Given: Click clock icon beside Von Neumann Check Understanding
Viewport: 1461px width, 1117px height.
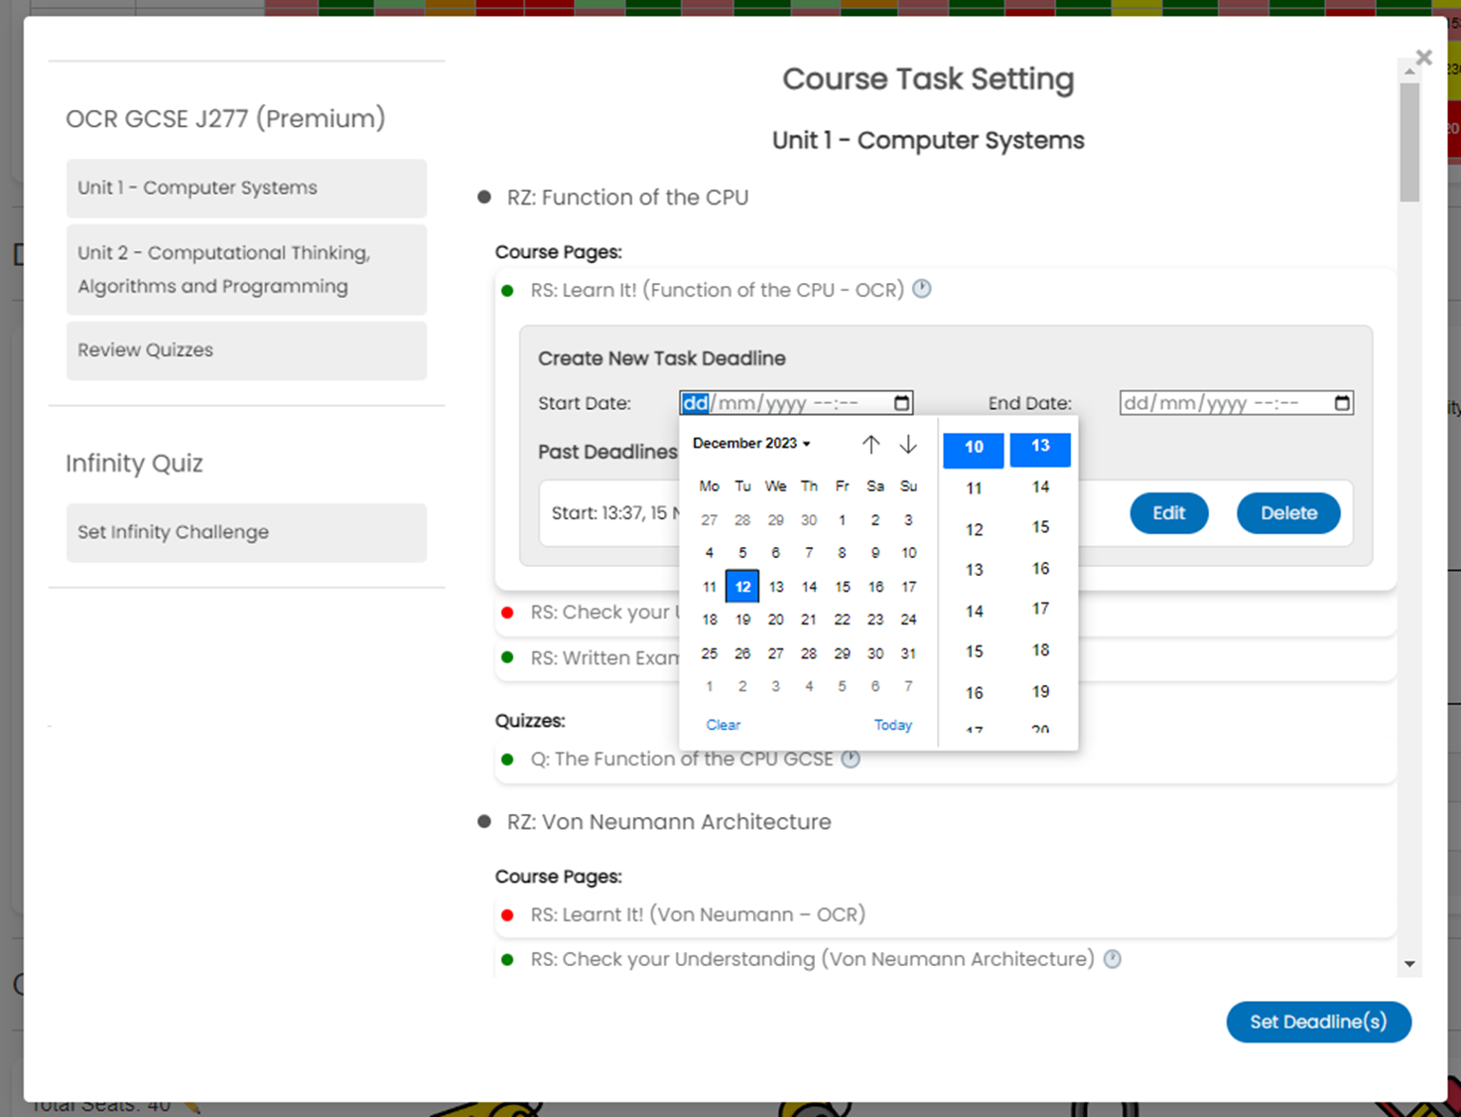Looking at the screenshot, I should click(x=1112, y=959).
